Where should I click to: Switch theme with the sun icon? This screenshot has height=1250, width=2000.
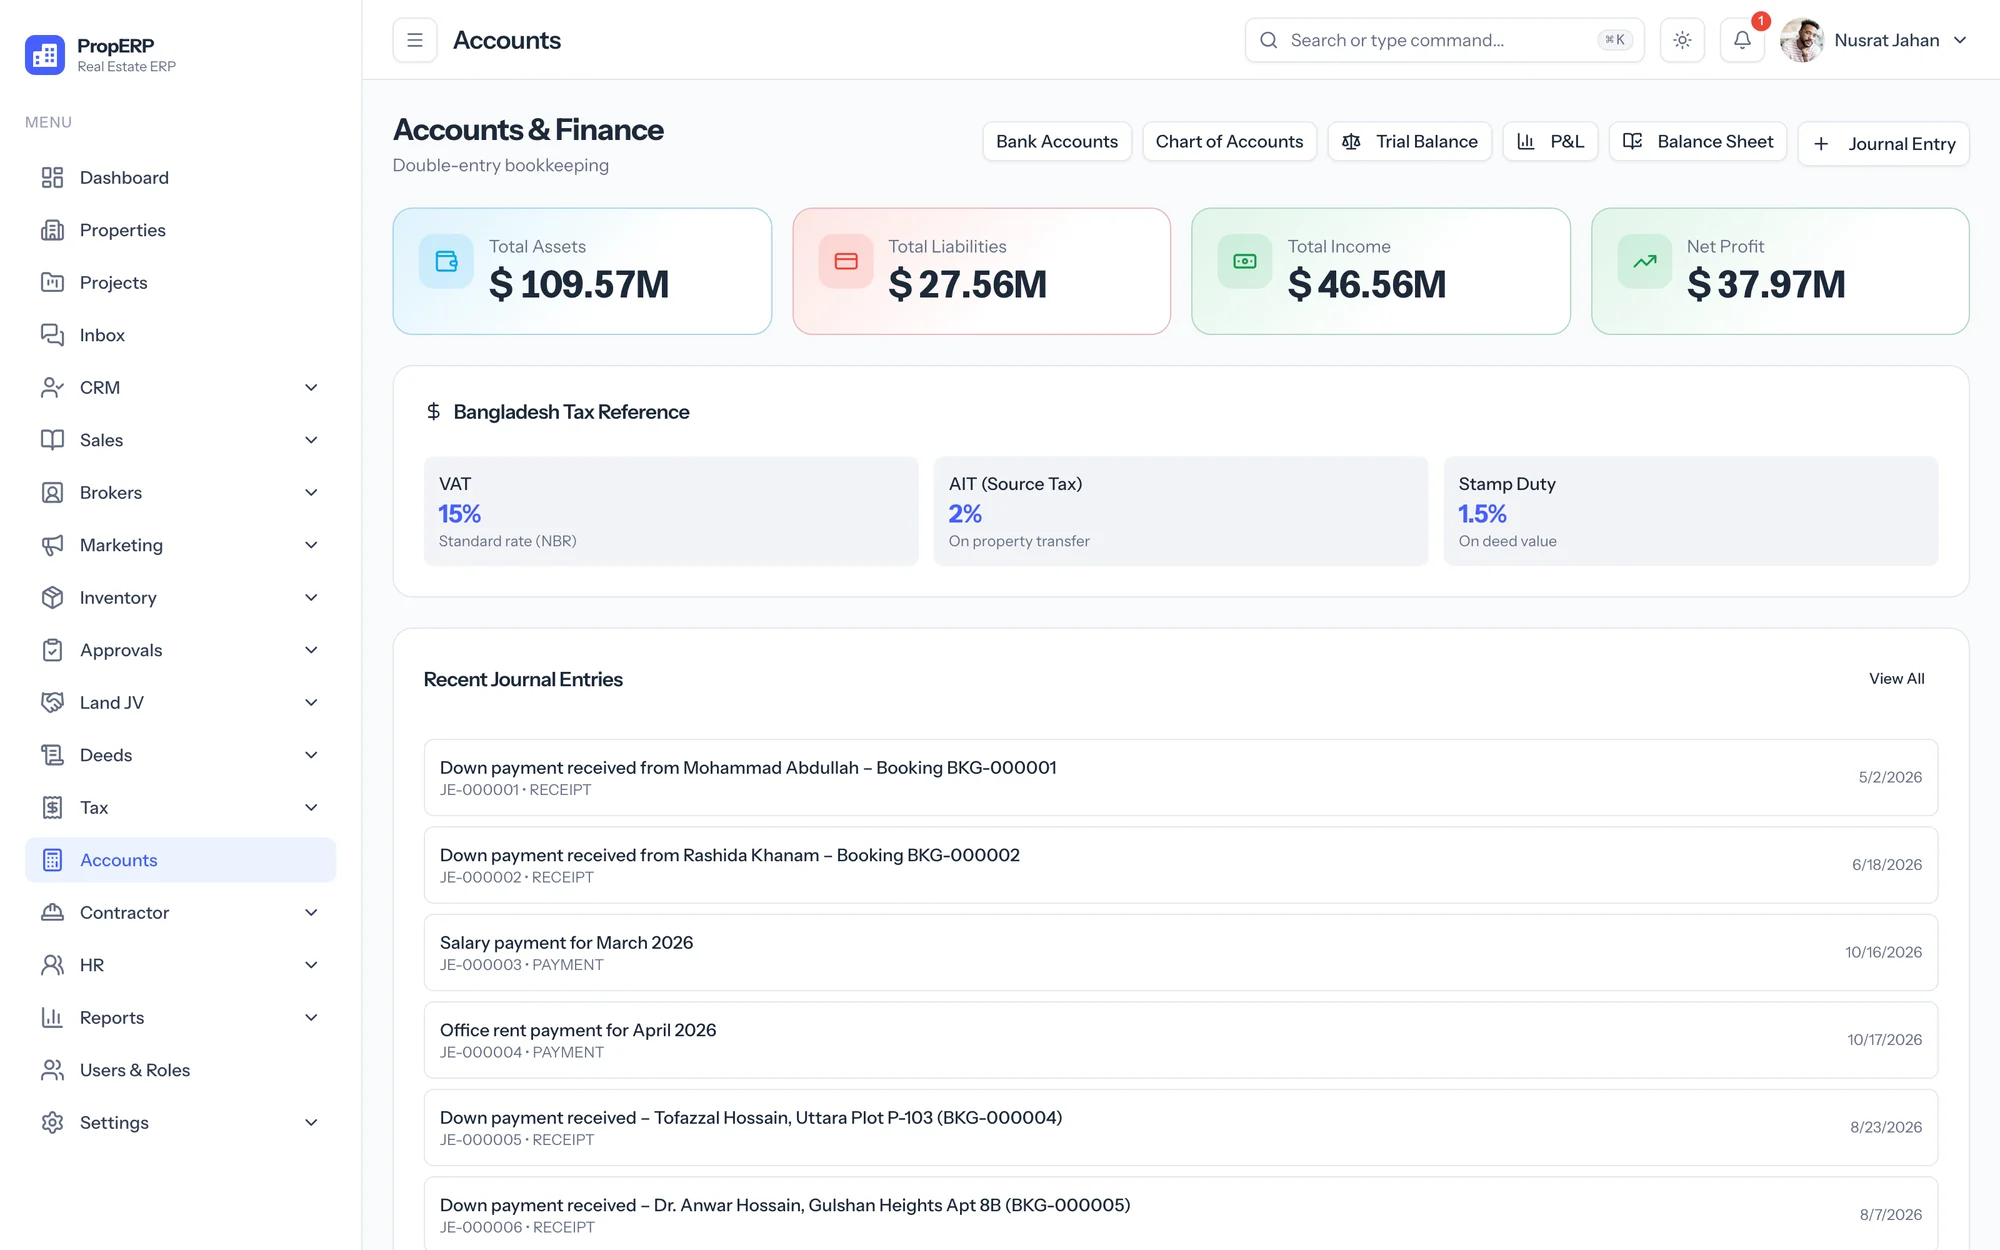coord(1682,40)
